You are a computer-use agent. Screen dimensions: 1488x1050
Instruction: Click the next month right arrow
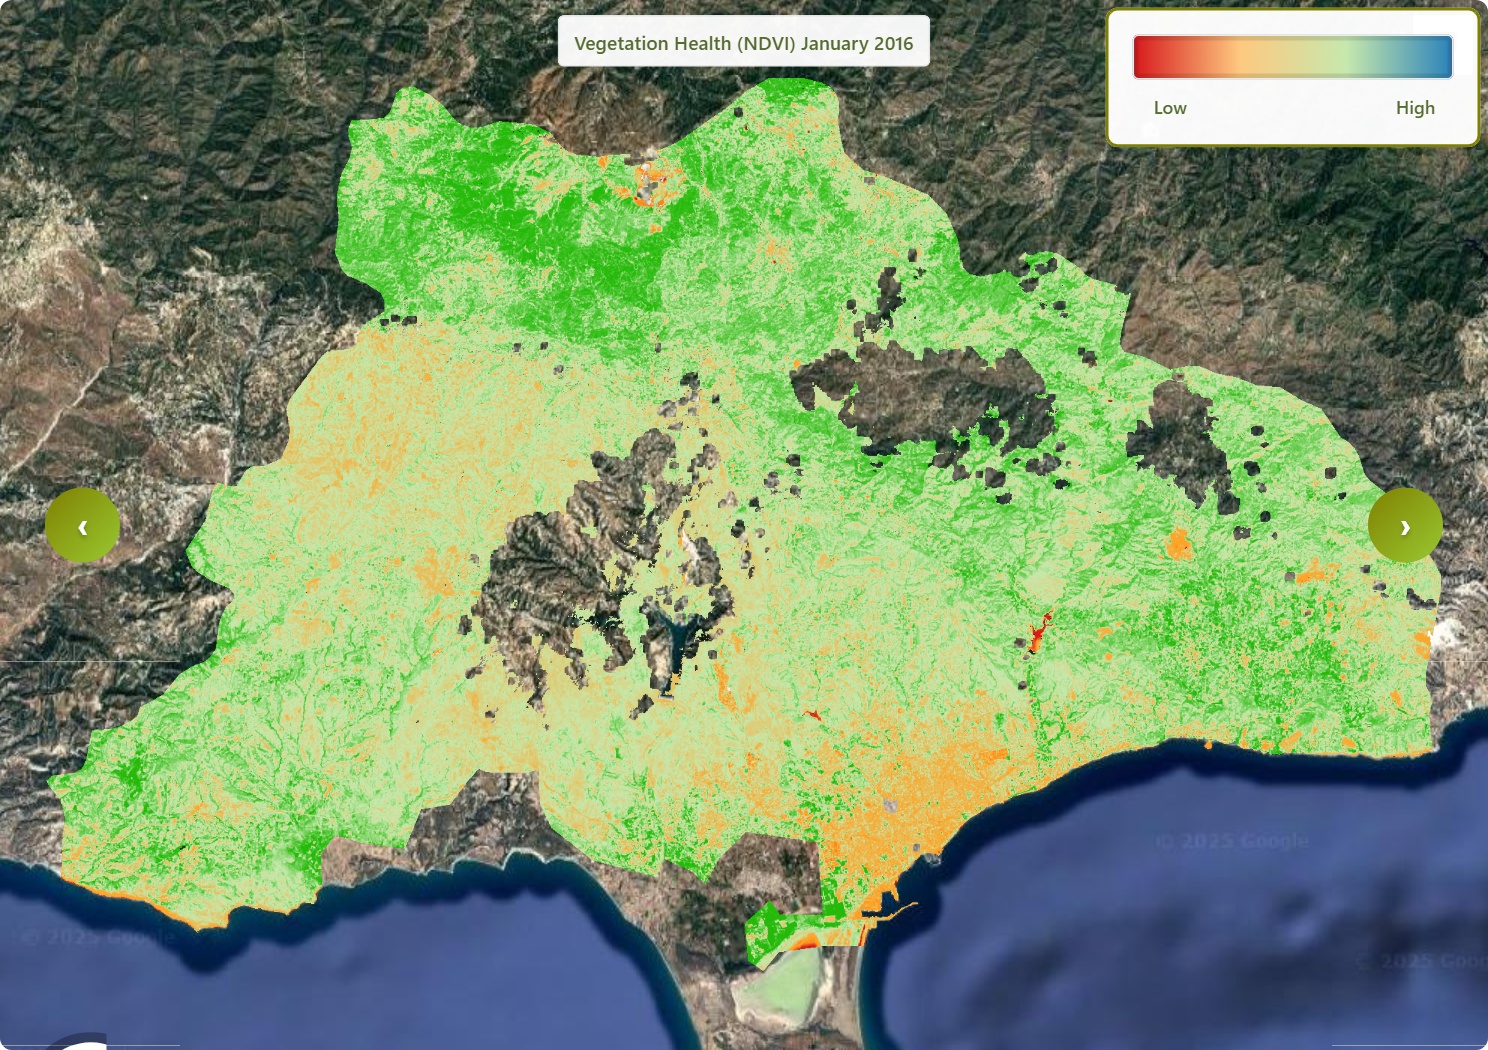click(x=1405, y=526)
